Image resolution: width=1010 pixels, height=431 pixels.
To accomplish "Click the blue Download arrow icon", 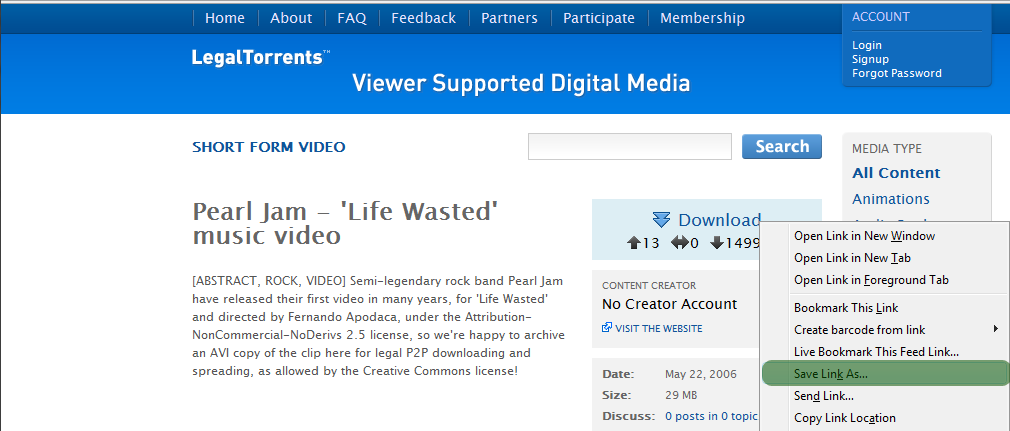I will pyautogui.click(x=661, y=220).
